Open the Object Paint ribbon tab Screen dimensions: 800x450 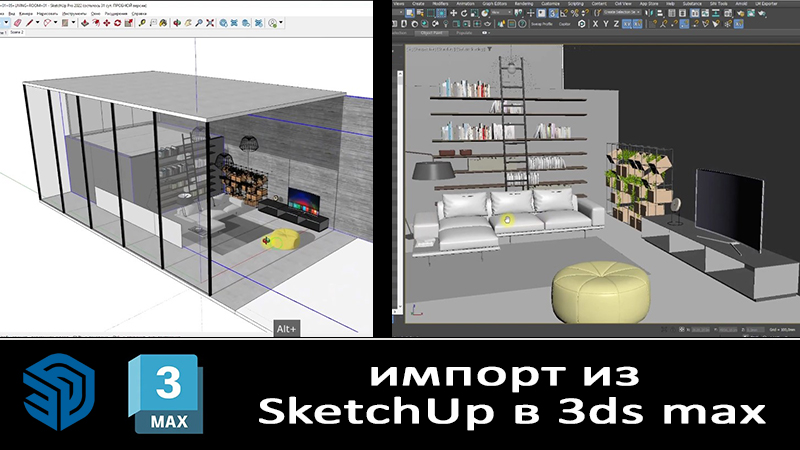click(432, 33)
